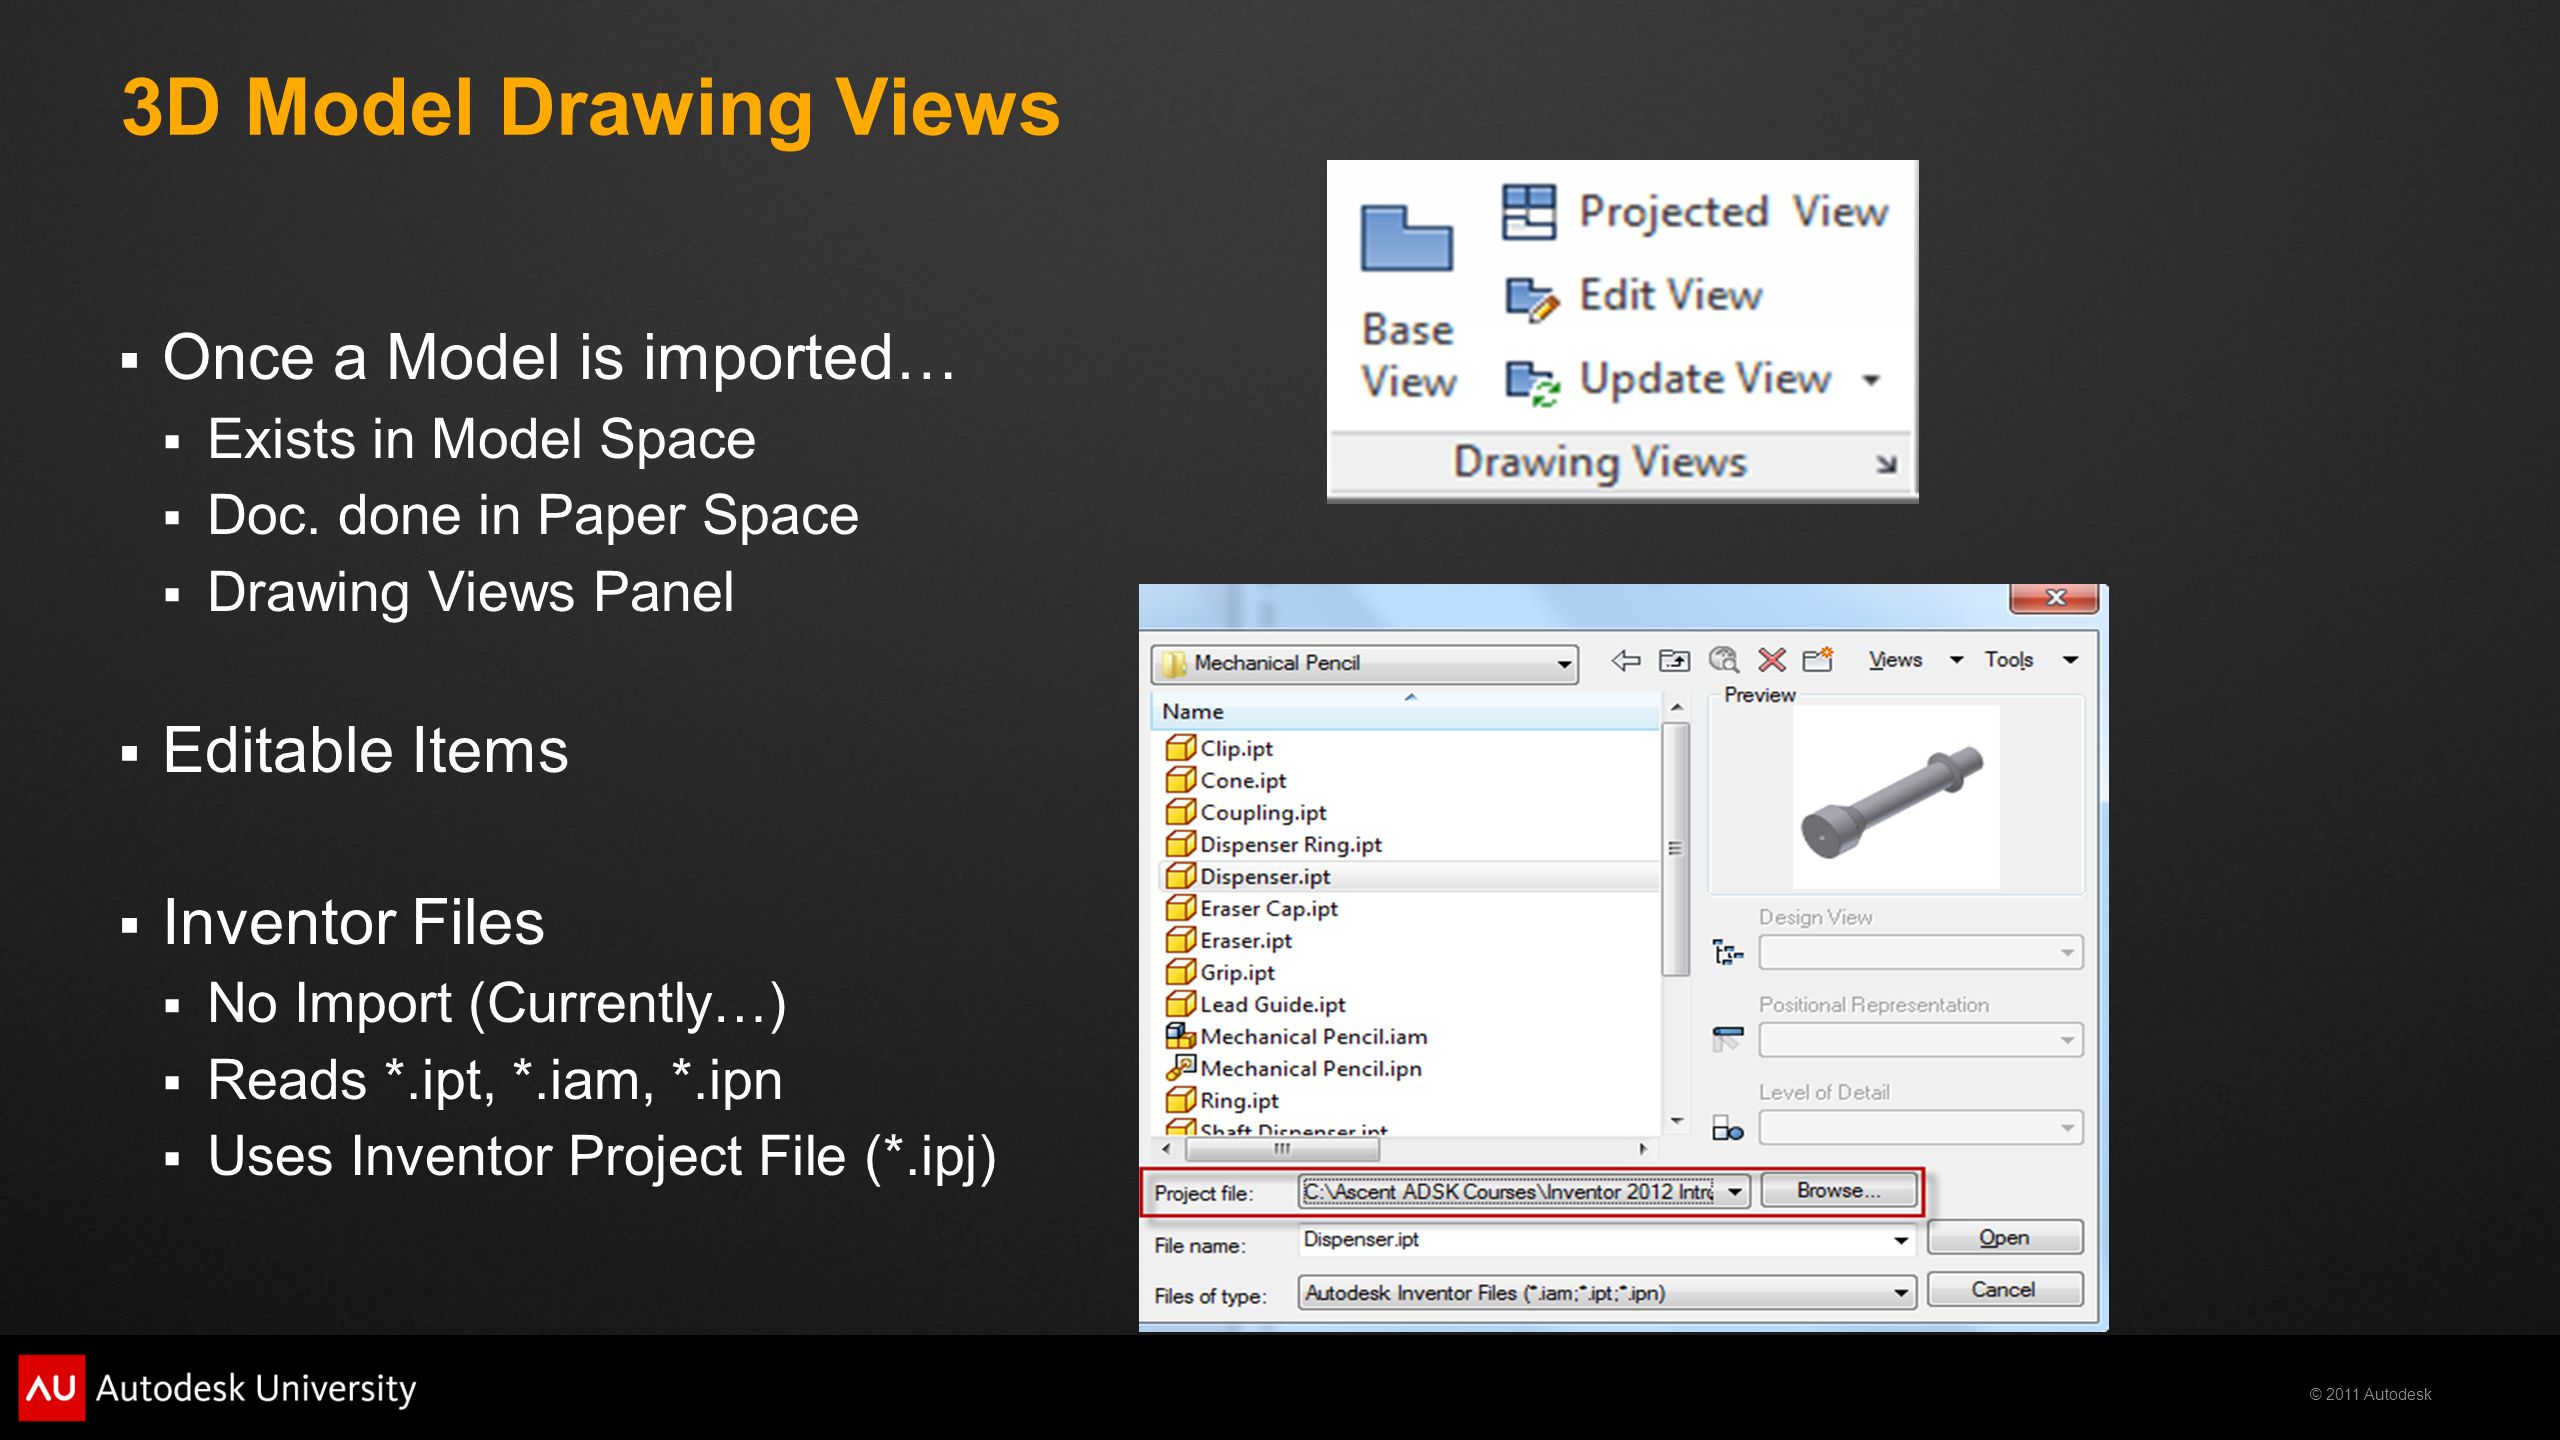This screenshot has height=1440, width=2560.
Task: Open the File name dropdown arrow
Action: [x=1901, y=1241]
